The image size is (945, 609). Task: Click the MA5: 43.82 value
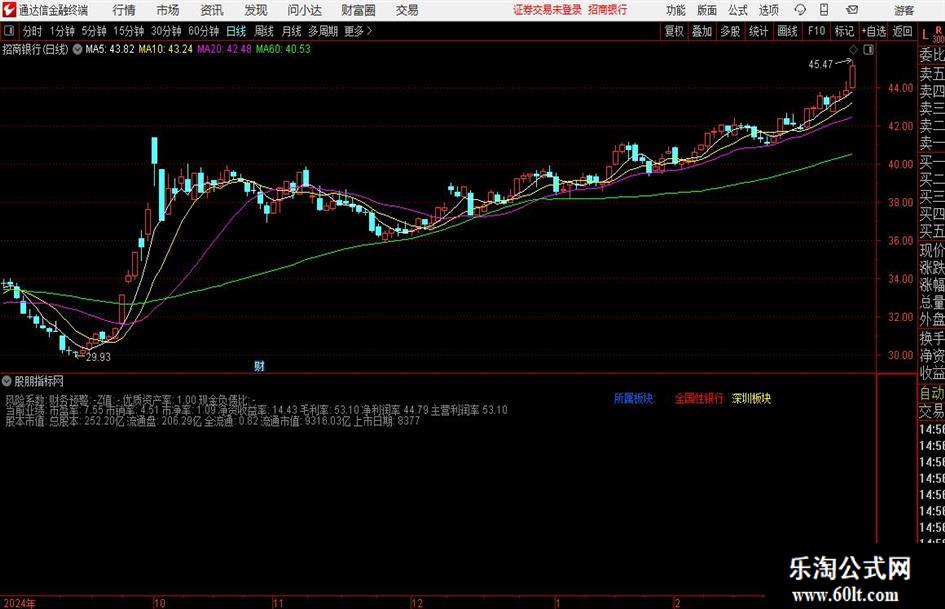point(110,49)
